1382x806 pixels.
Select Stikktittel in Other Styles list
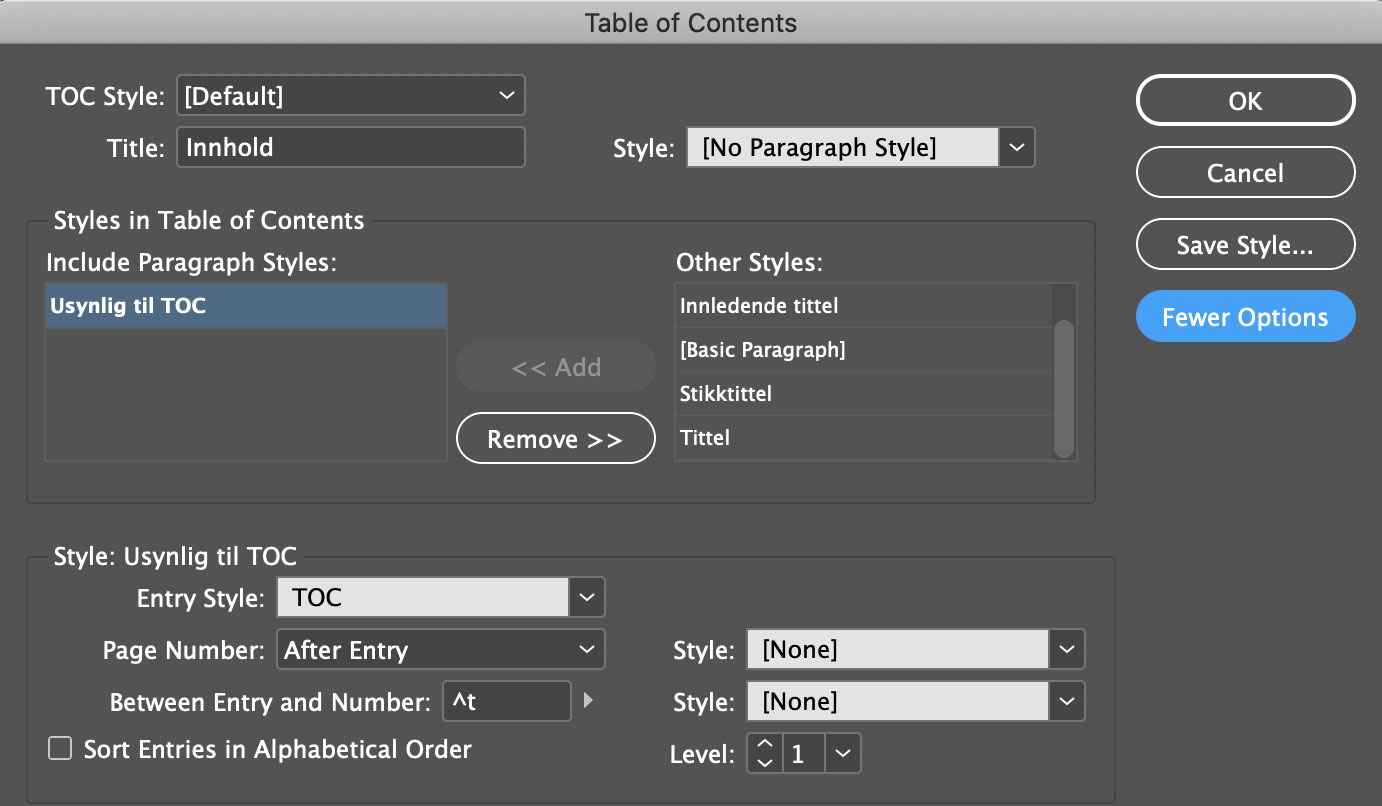(864, 394)
